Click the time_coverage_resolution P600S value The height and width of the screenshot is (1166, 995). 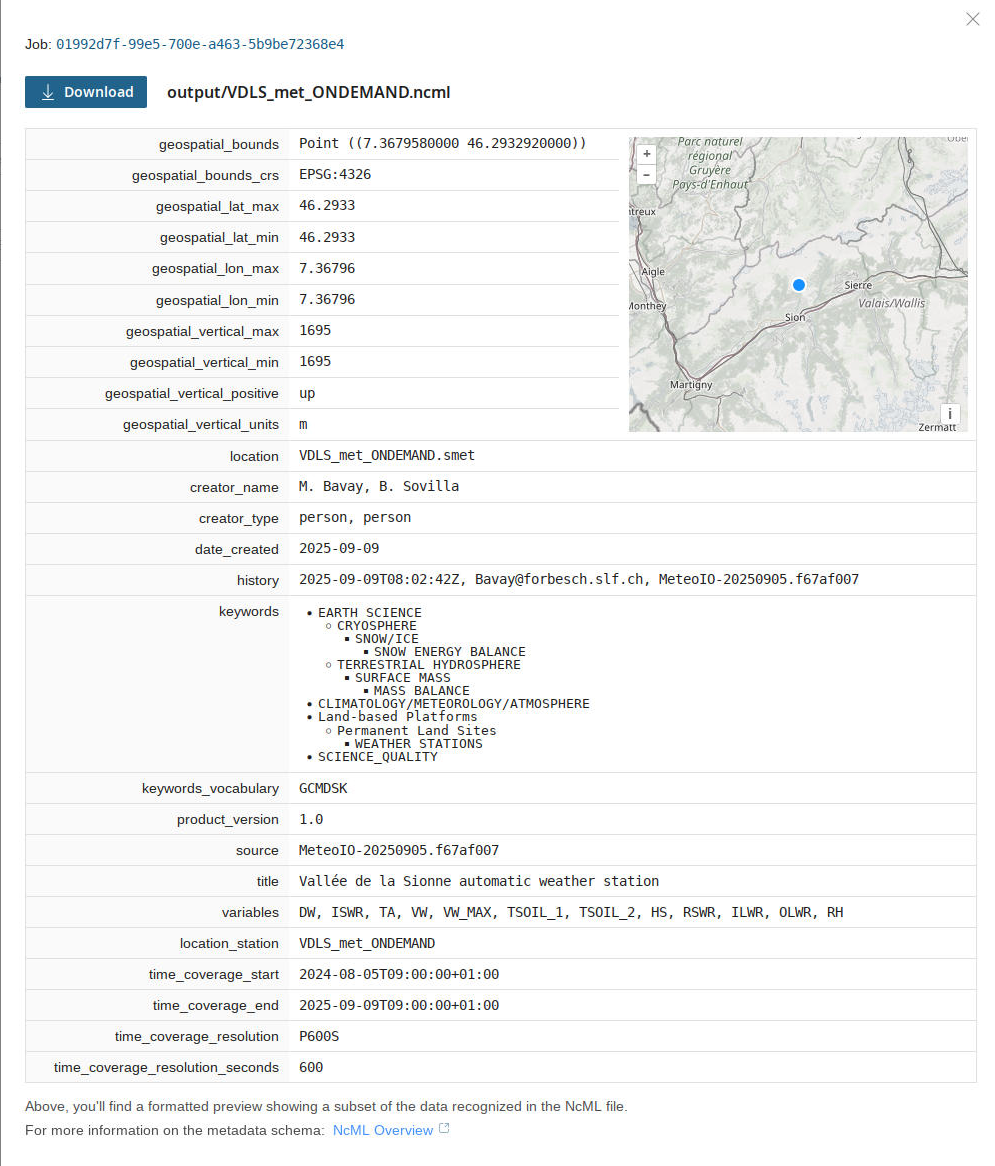click(x=319, y=1036)
